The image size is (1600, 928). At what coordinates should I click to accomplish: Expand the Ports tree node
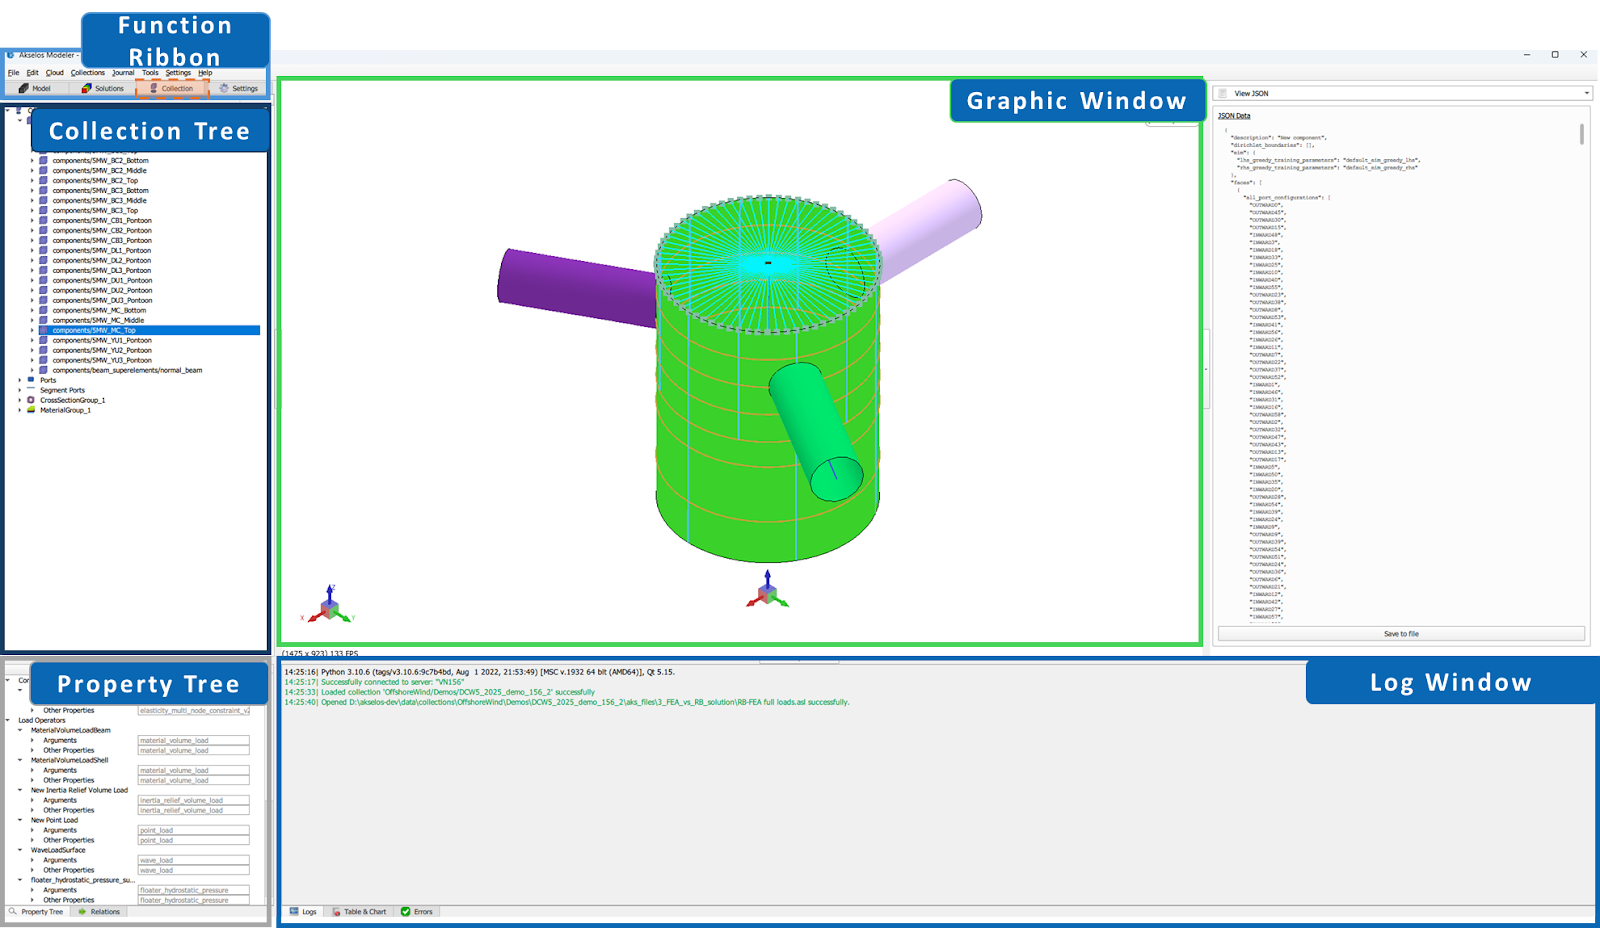point(20,380)
